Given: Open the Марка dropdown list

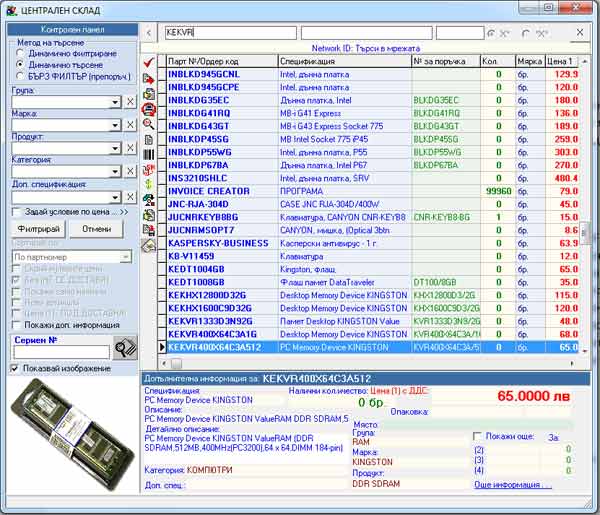Looking at the screenshot, I should (x=116, y=126).
